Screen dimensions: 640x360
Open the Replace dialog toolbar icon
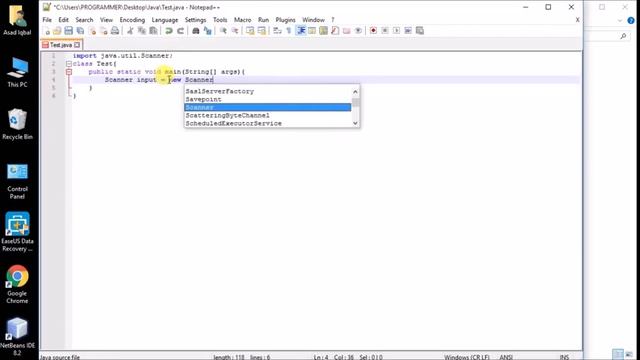pos(207,31)
